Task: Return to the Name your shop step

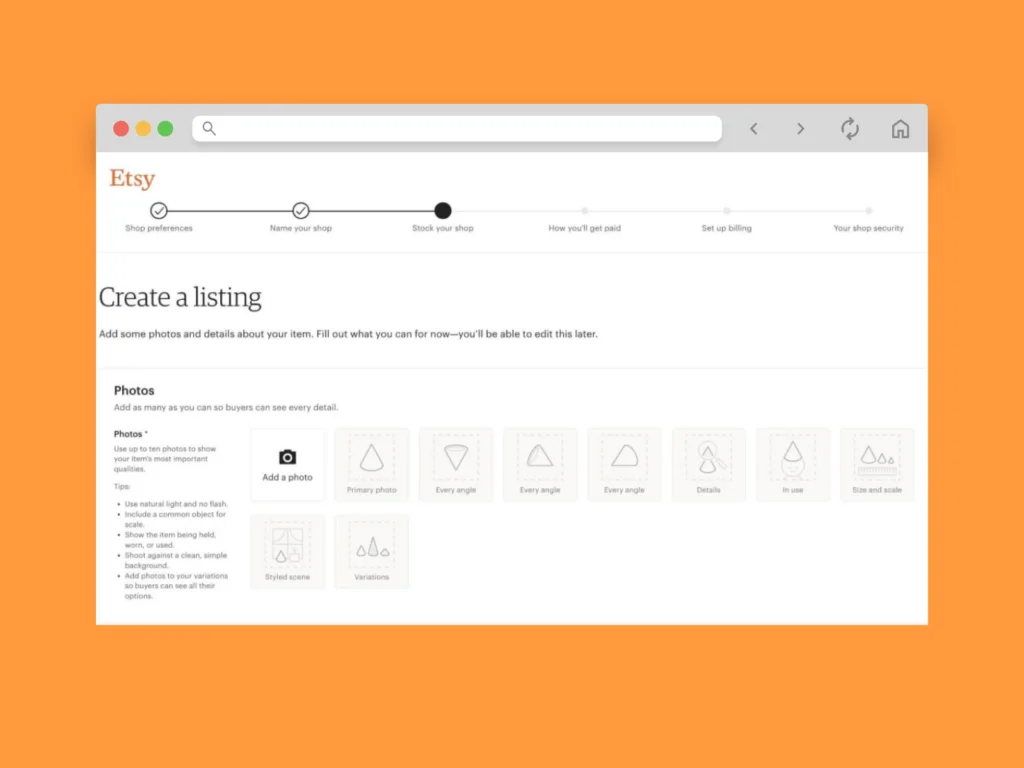Action: pos(301,211)
